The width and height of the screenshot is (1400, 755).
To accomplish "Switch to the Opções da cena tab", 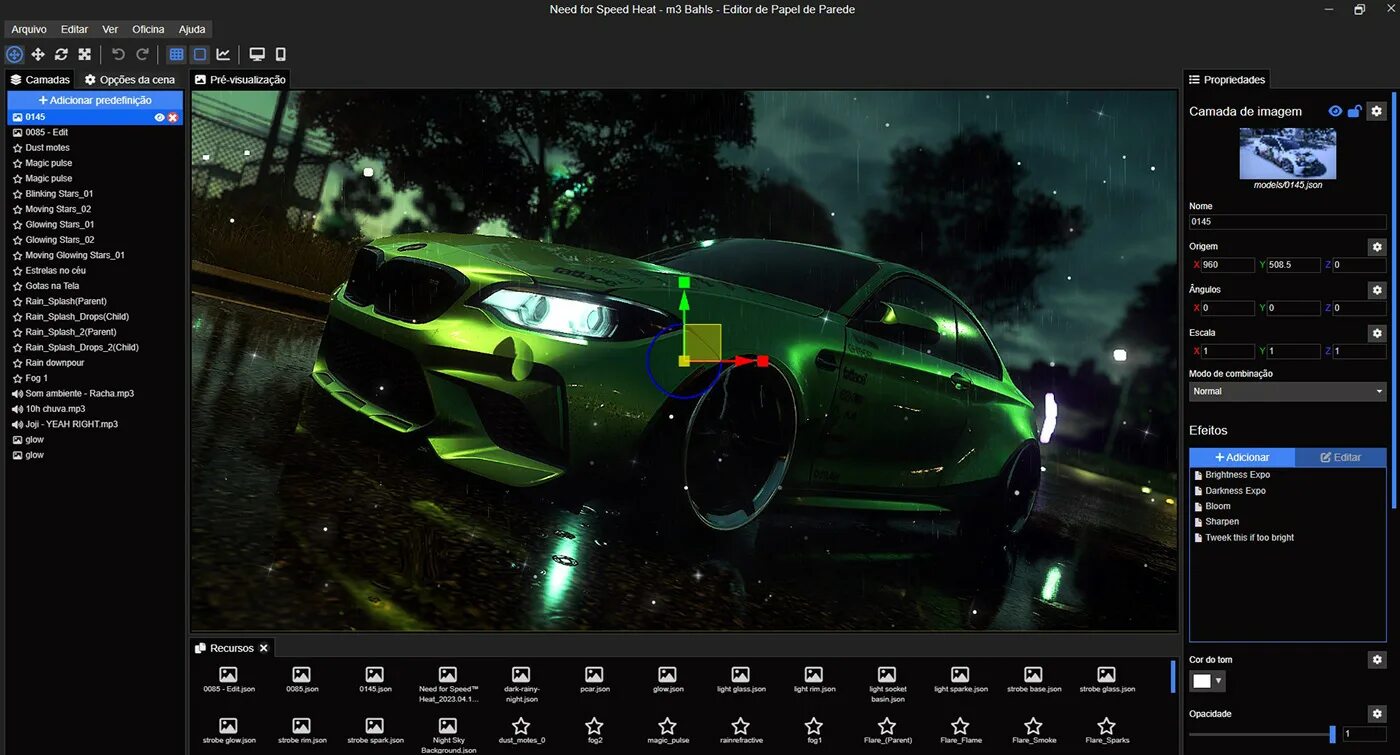I will coord(130,79).
